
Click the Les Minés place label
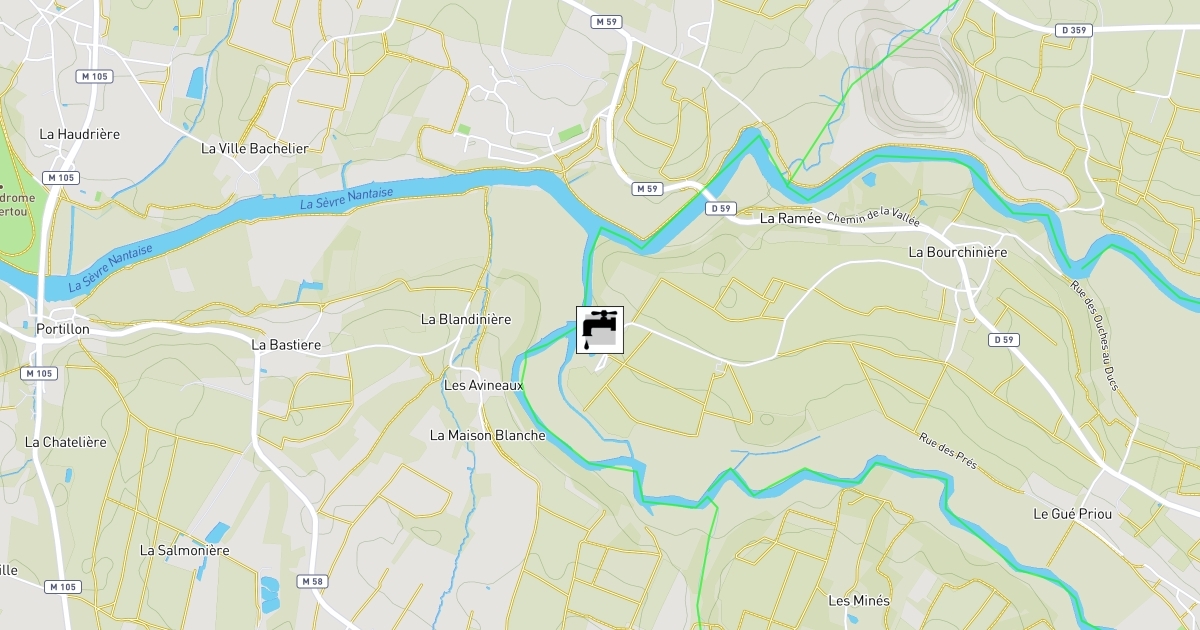[x=859, y=600]
